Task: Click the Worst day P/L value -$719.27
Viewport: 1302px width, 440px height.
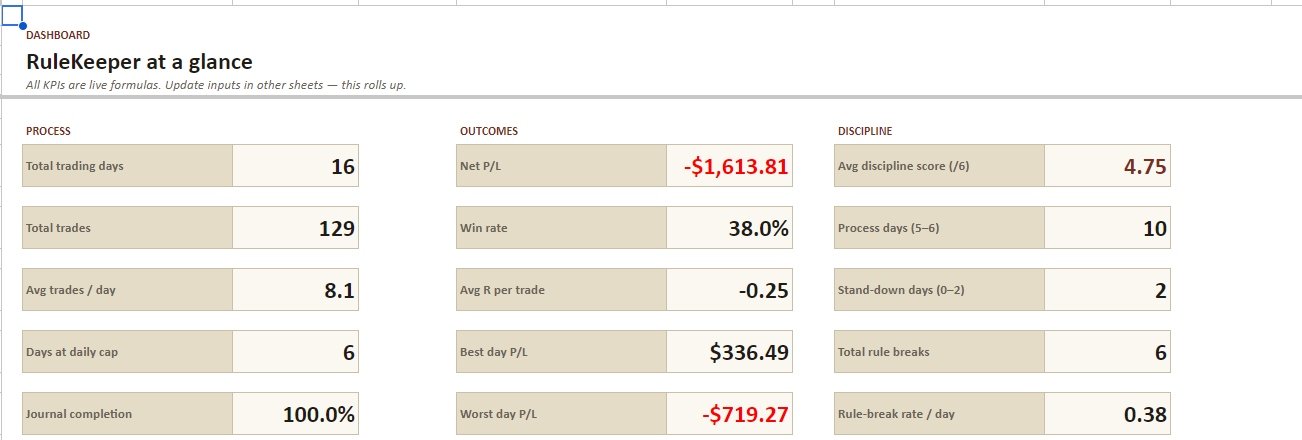Action: coord(729,414)
